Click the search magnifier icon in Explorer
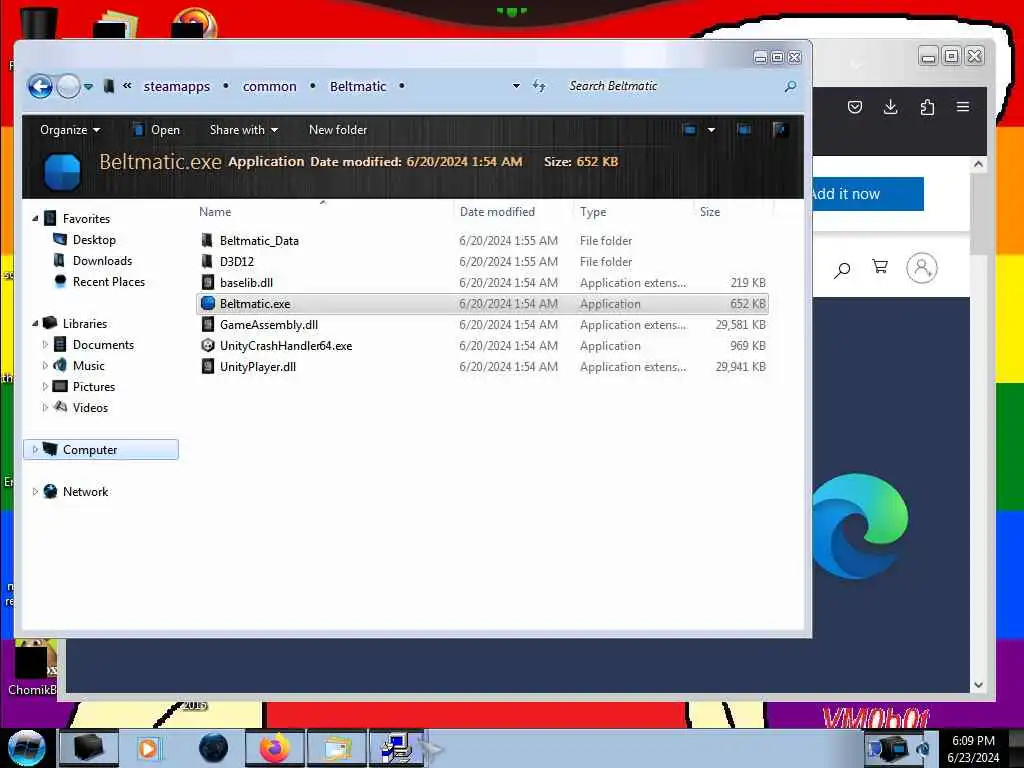Viewport: 1024px width, 768px height. point(790,86)
